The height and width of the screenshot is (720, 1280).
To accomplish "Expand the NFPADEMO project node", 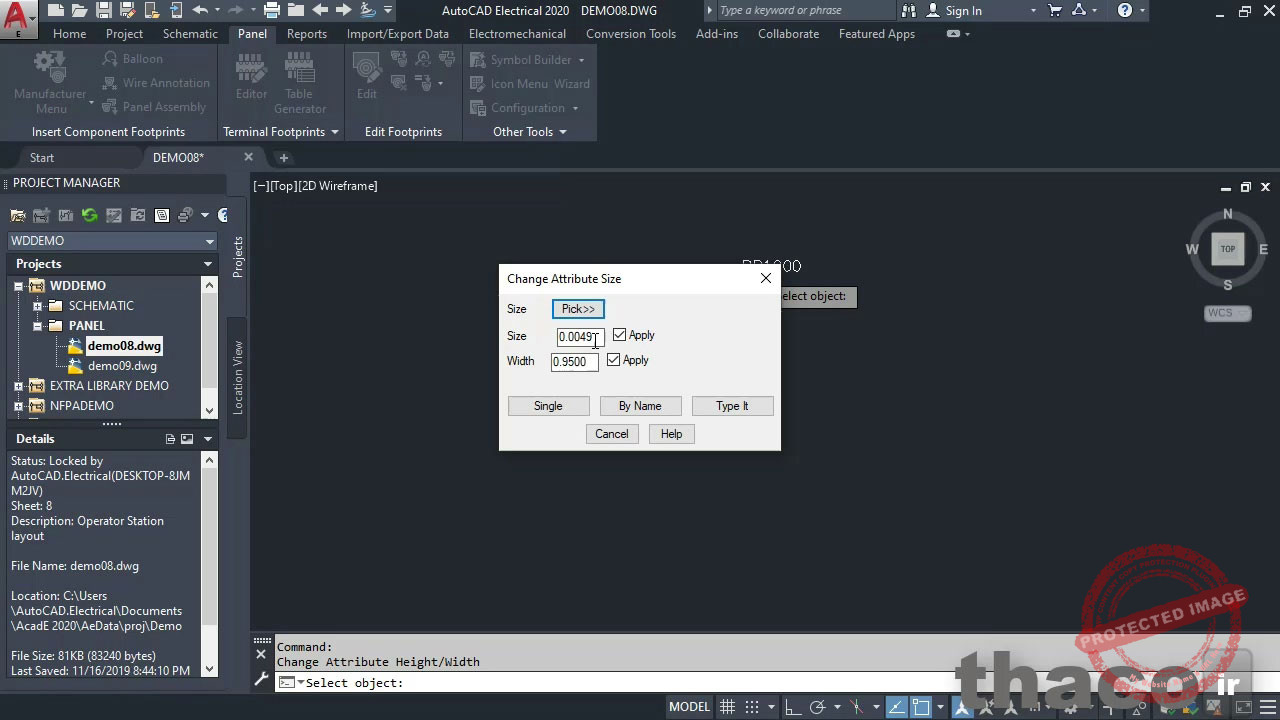I will (17, 405).
